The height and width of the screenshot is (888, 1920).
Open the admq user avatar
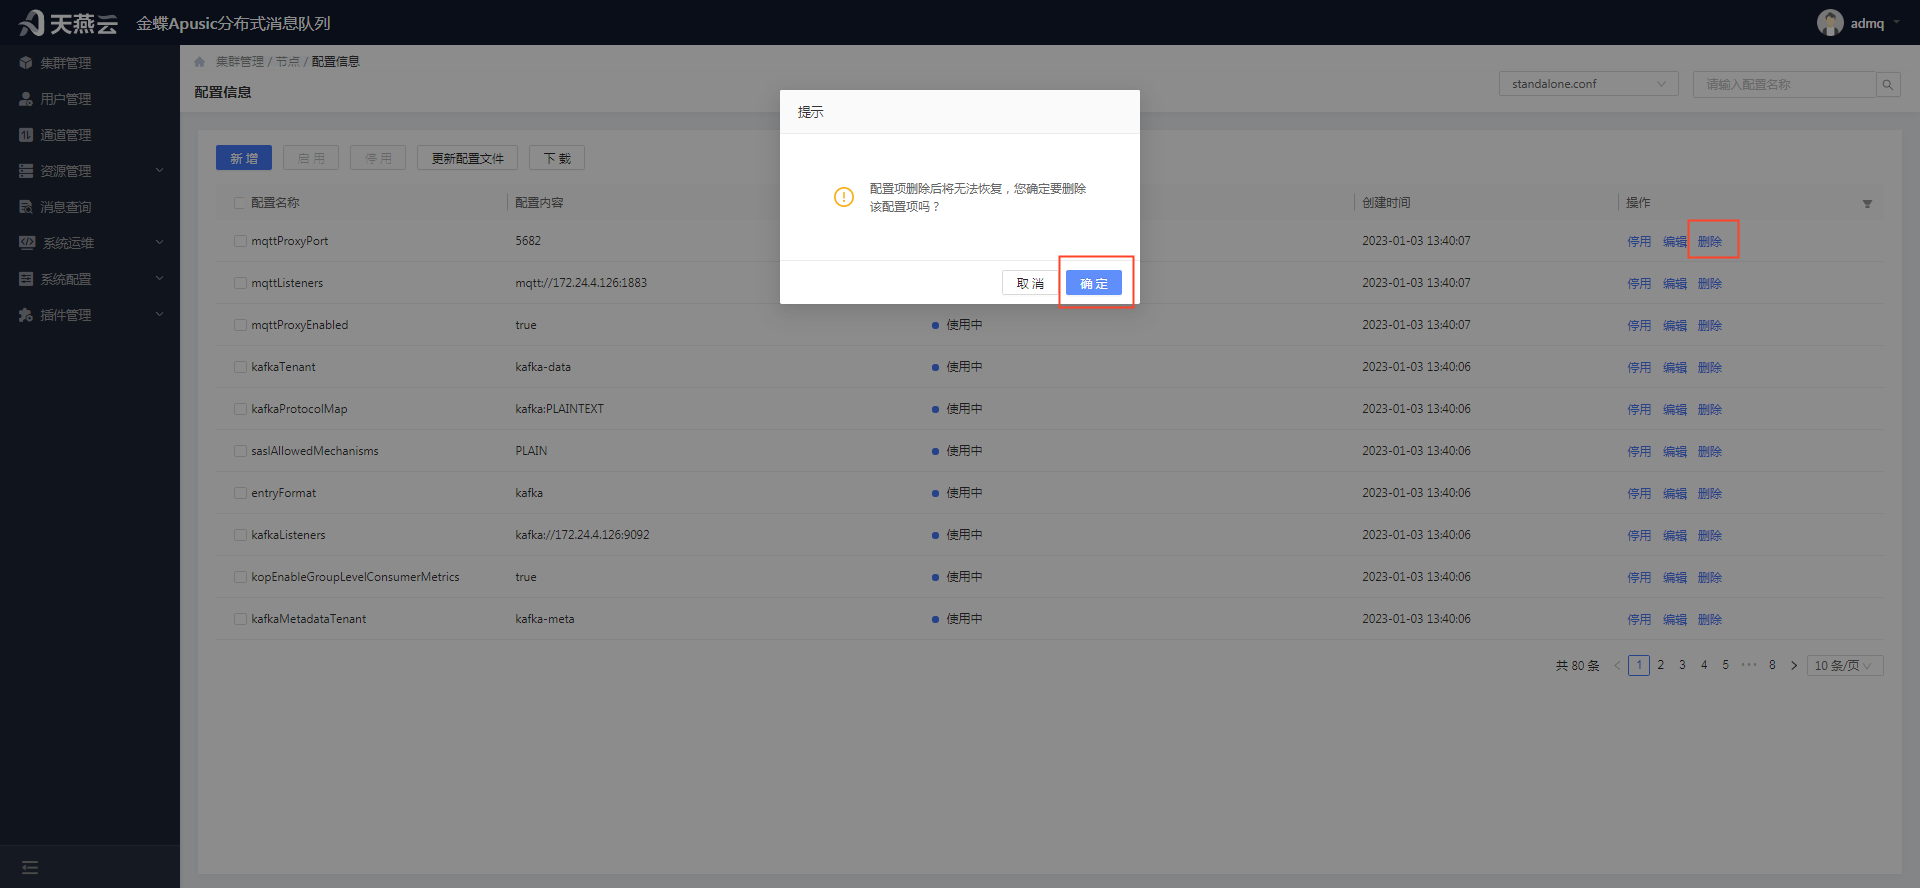(1830, 23)
